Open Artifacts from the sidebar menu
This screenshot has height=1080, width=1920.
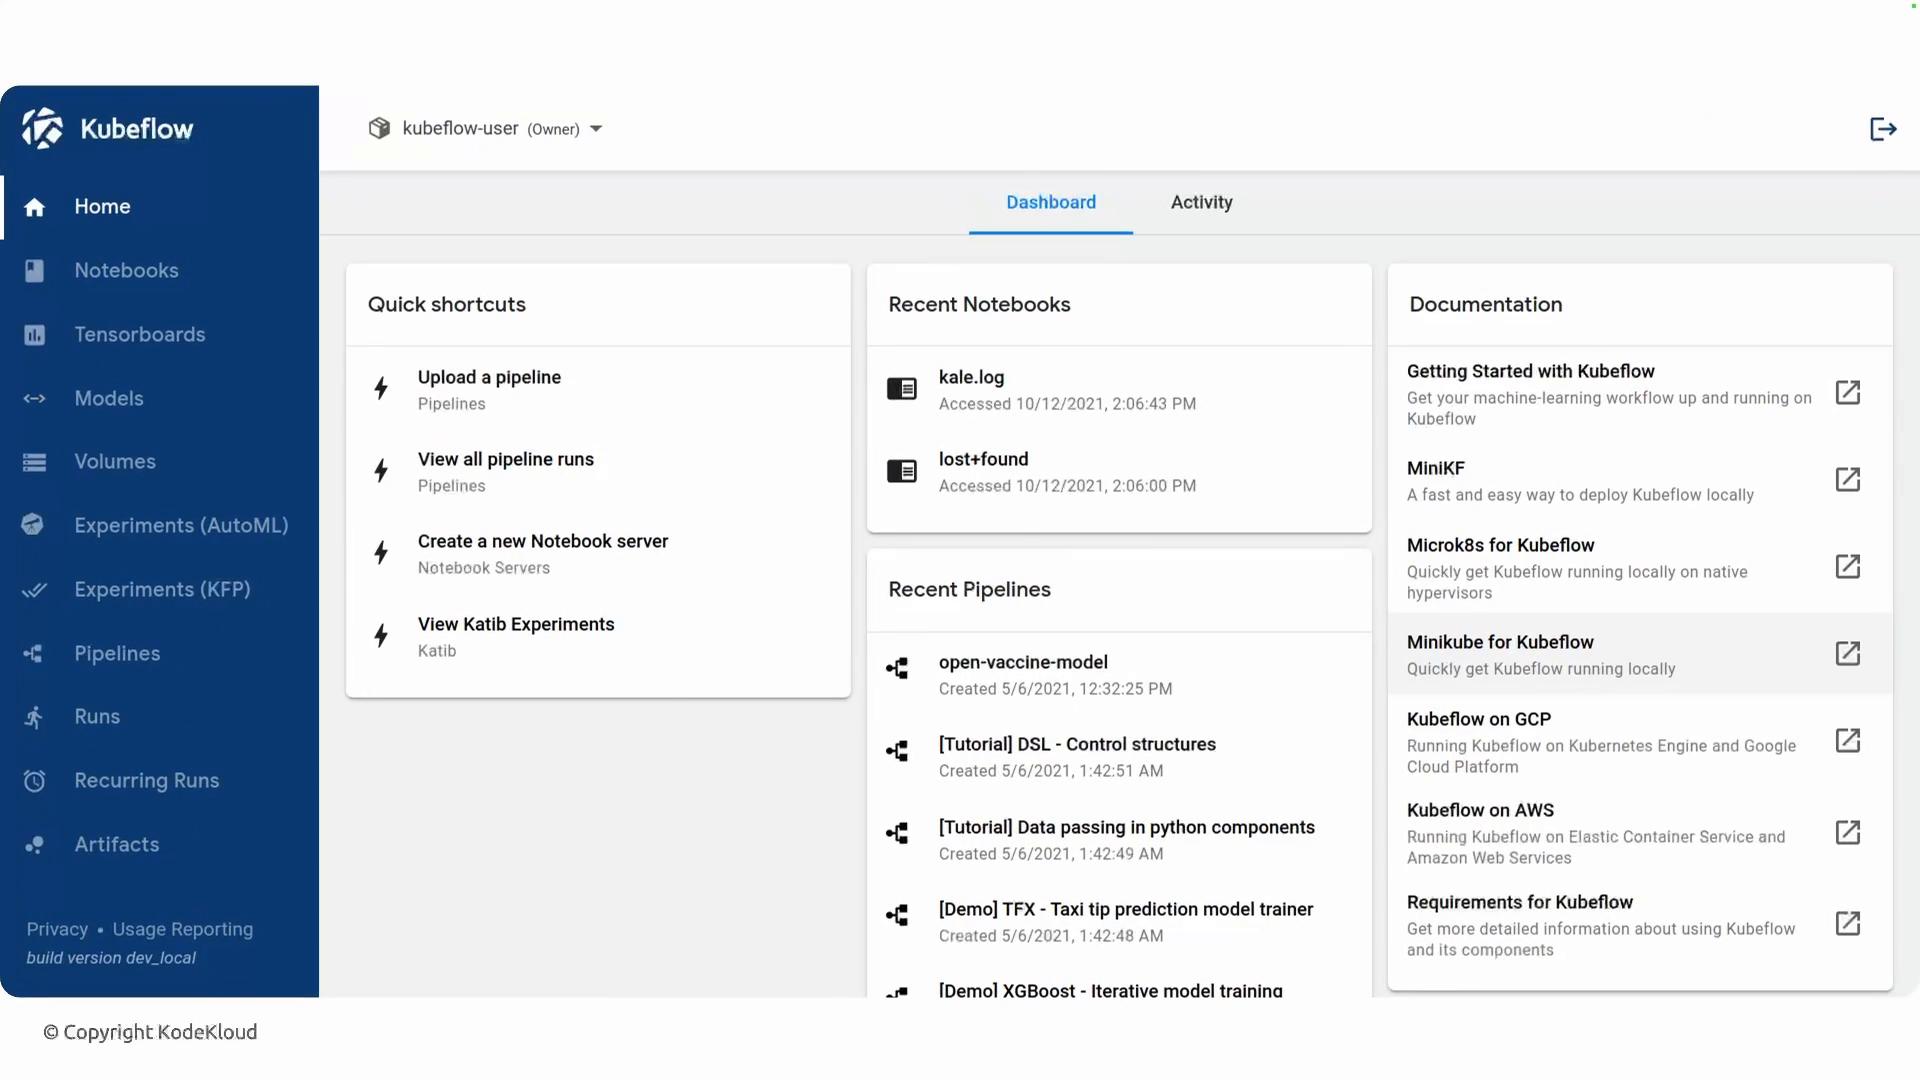160,845
